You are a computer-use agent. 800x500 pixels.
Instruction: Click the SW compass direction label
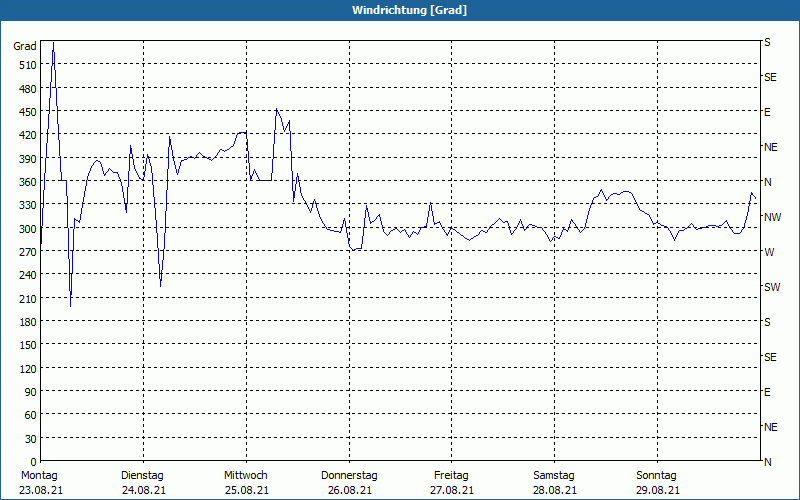771,287
